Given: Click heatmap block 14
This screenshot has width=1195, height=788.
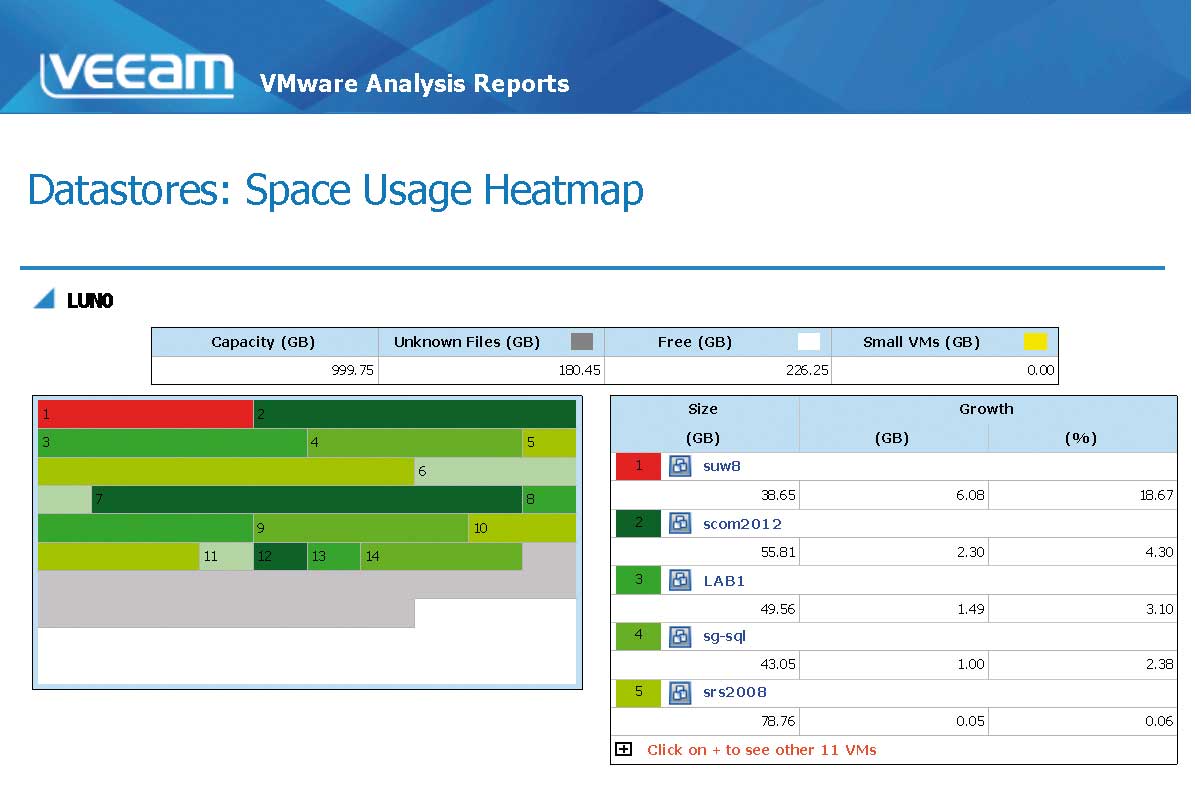Looking at the screenshot, I should pyautogui.click(x=441, y=556).
